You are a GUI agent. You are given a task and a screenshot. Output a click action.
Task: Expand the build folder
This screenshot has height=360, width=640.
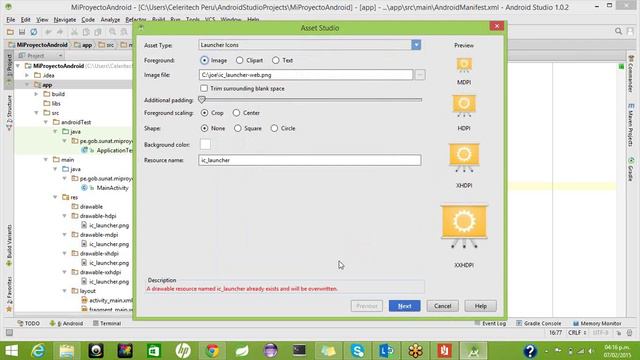[x=37, y=94]
